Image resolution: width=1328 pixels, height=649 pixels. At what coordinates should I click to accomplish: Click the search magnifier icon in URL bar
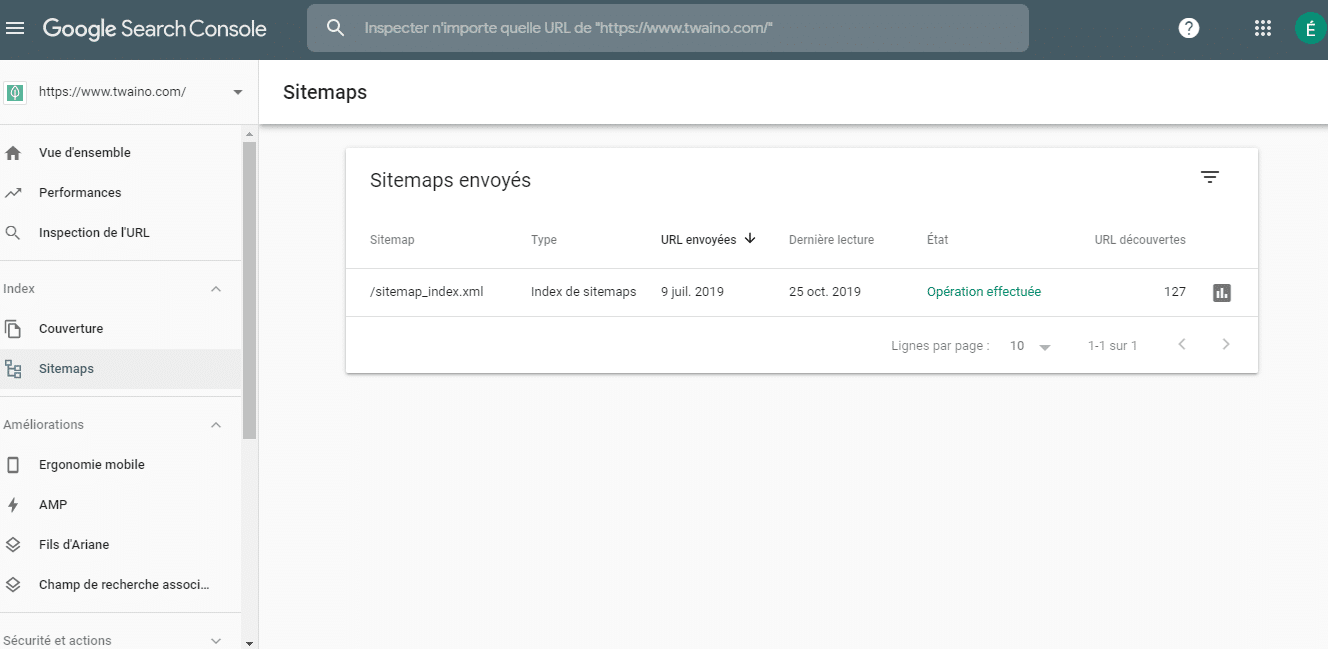pos(336,29)
